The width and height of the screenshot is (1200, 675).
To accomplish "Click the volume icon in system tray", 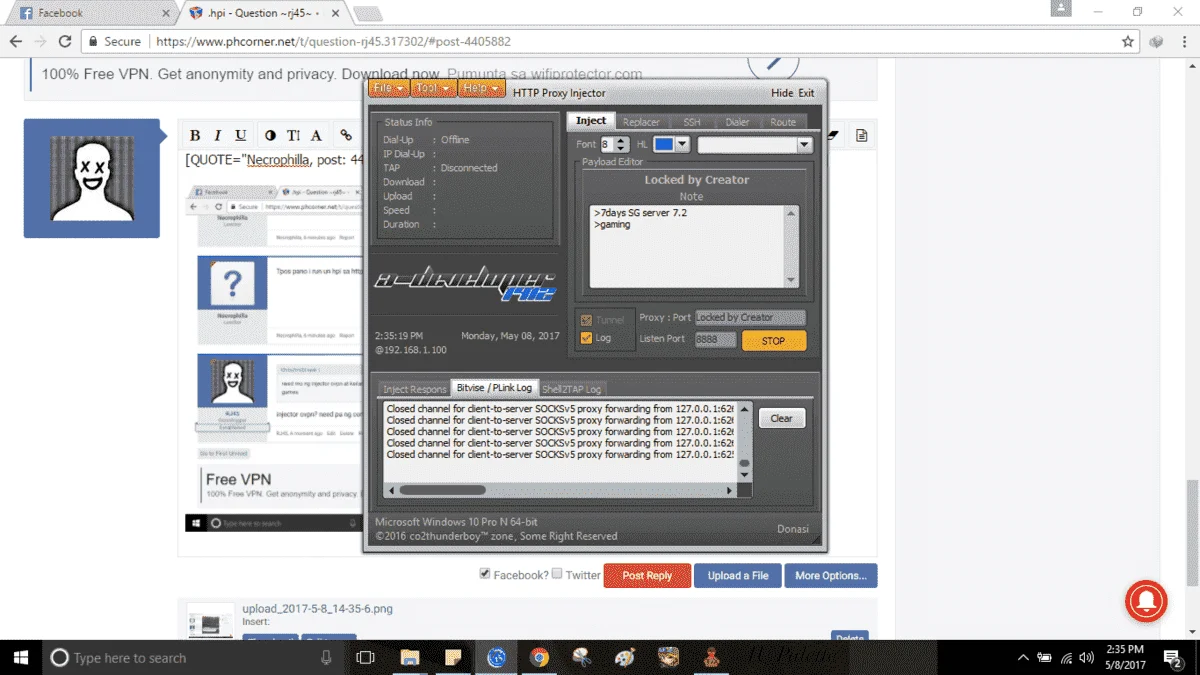I will (x=1086, y=658).
